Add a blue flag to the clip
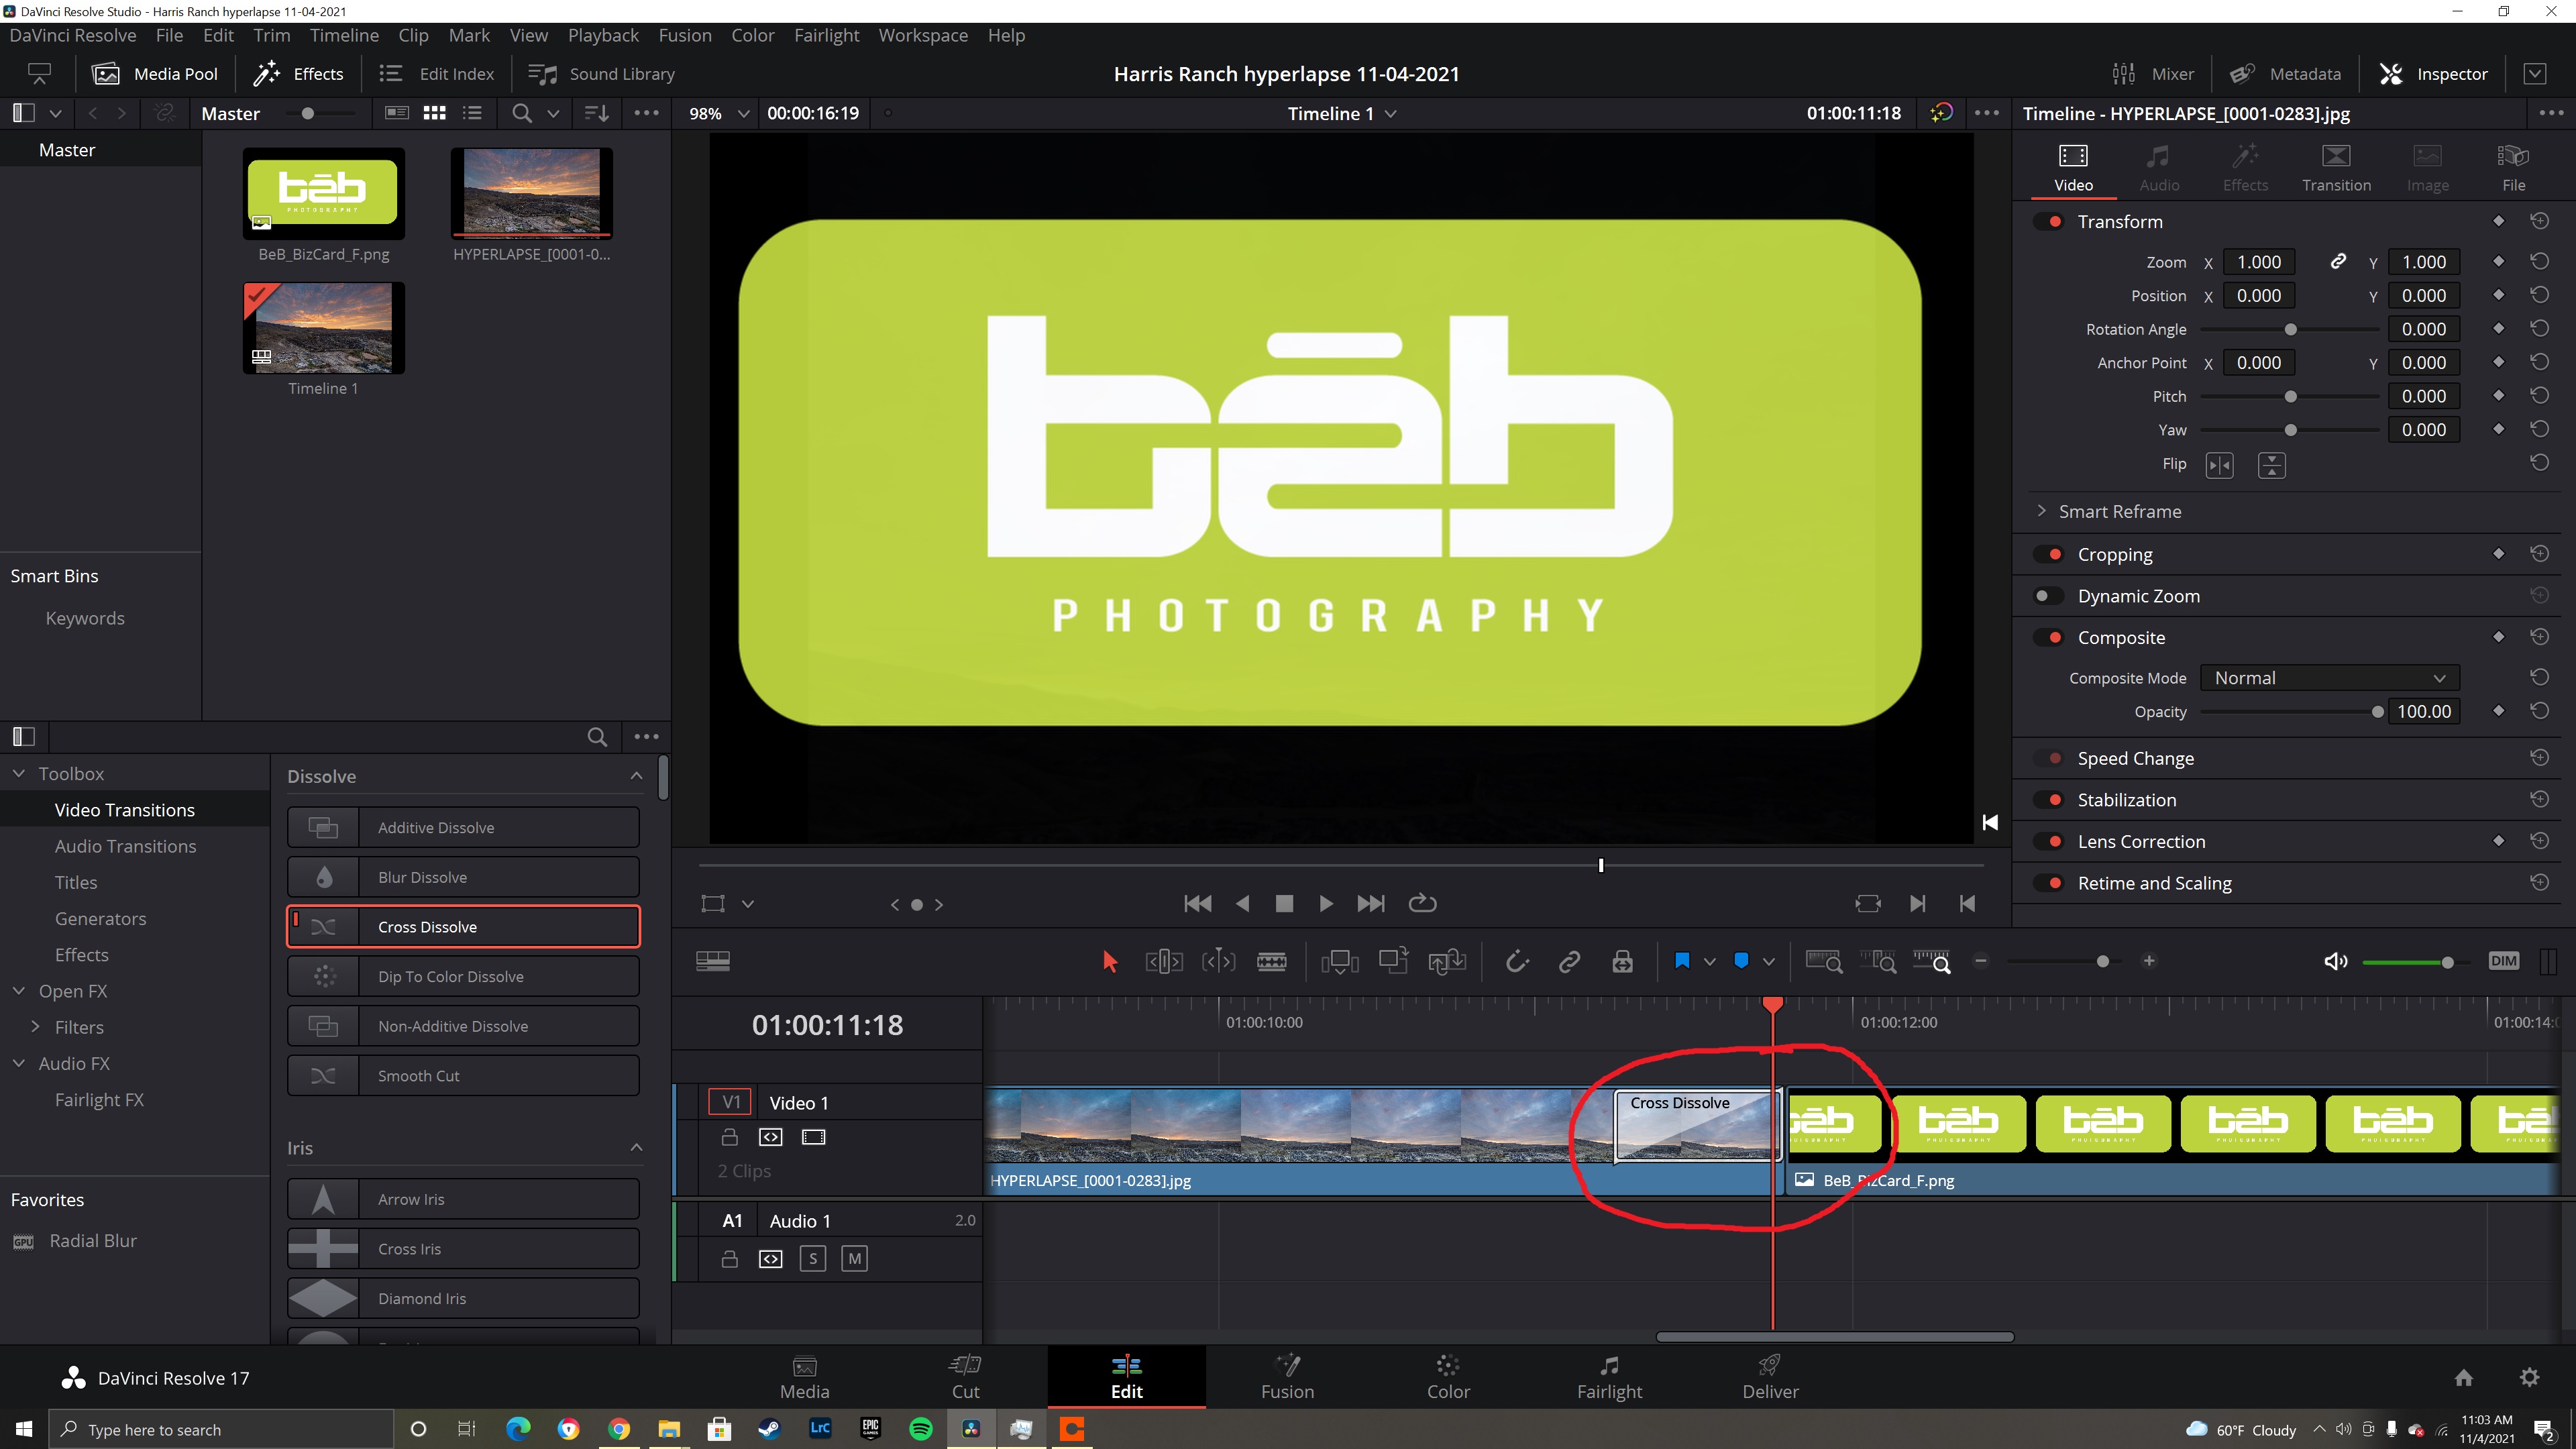 (x=1682, y=961)
